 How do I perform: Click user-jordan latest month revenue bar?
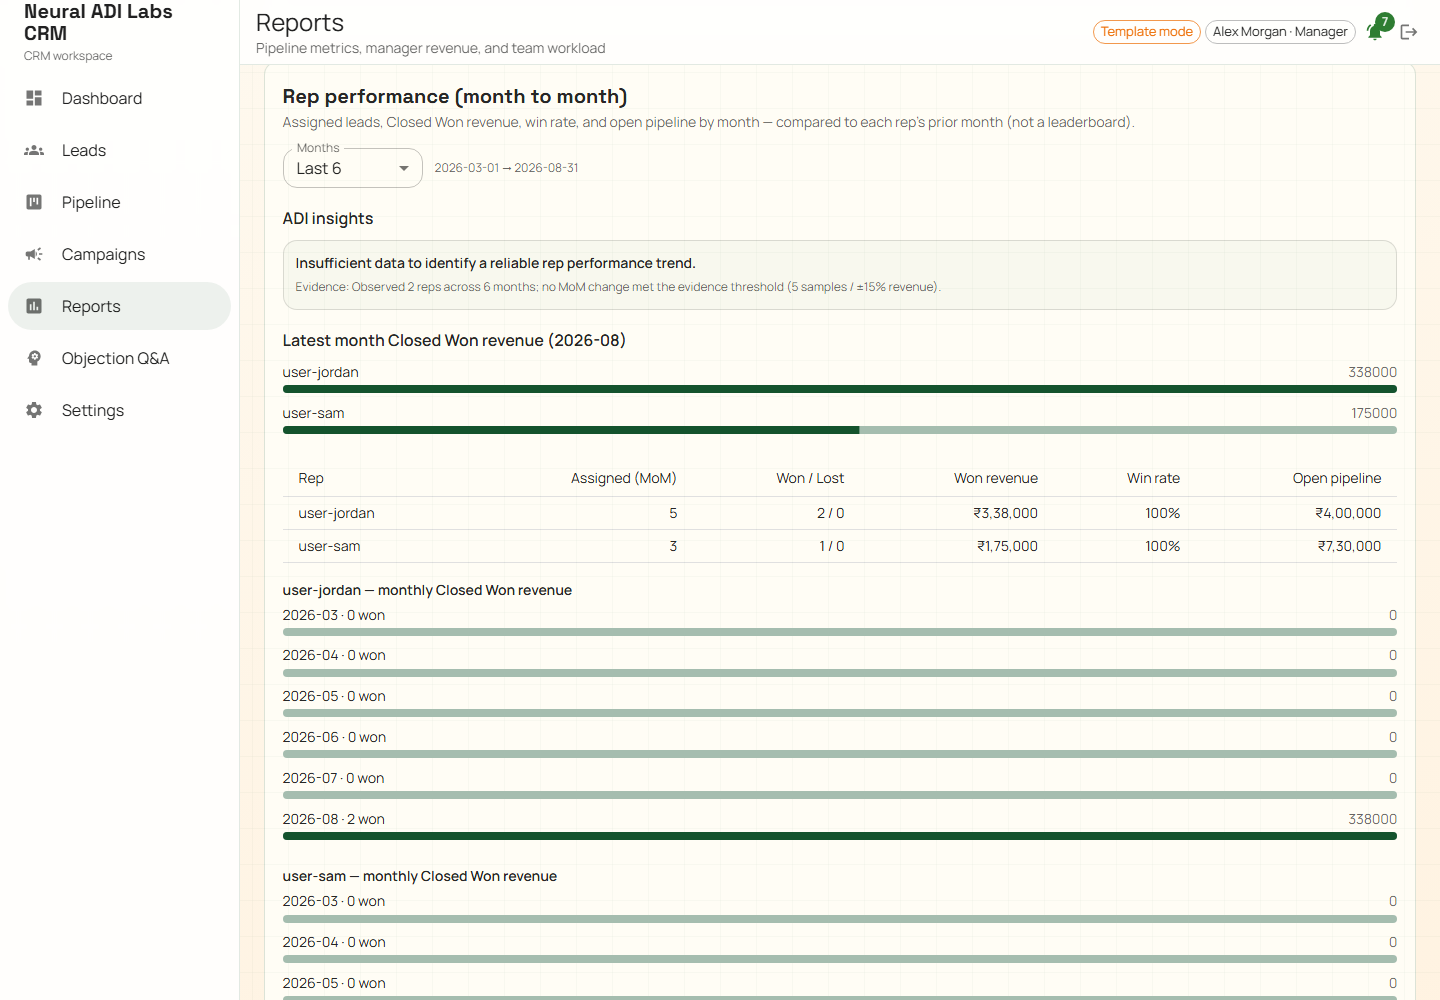[840, 389]
